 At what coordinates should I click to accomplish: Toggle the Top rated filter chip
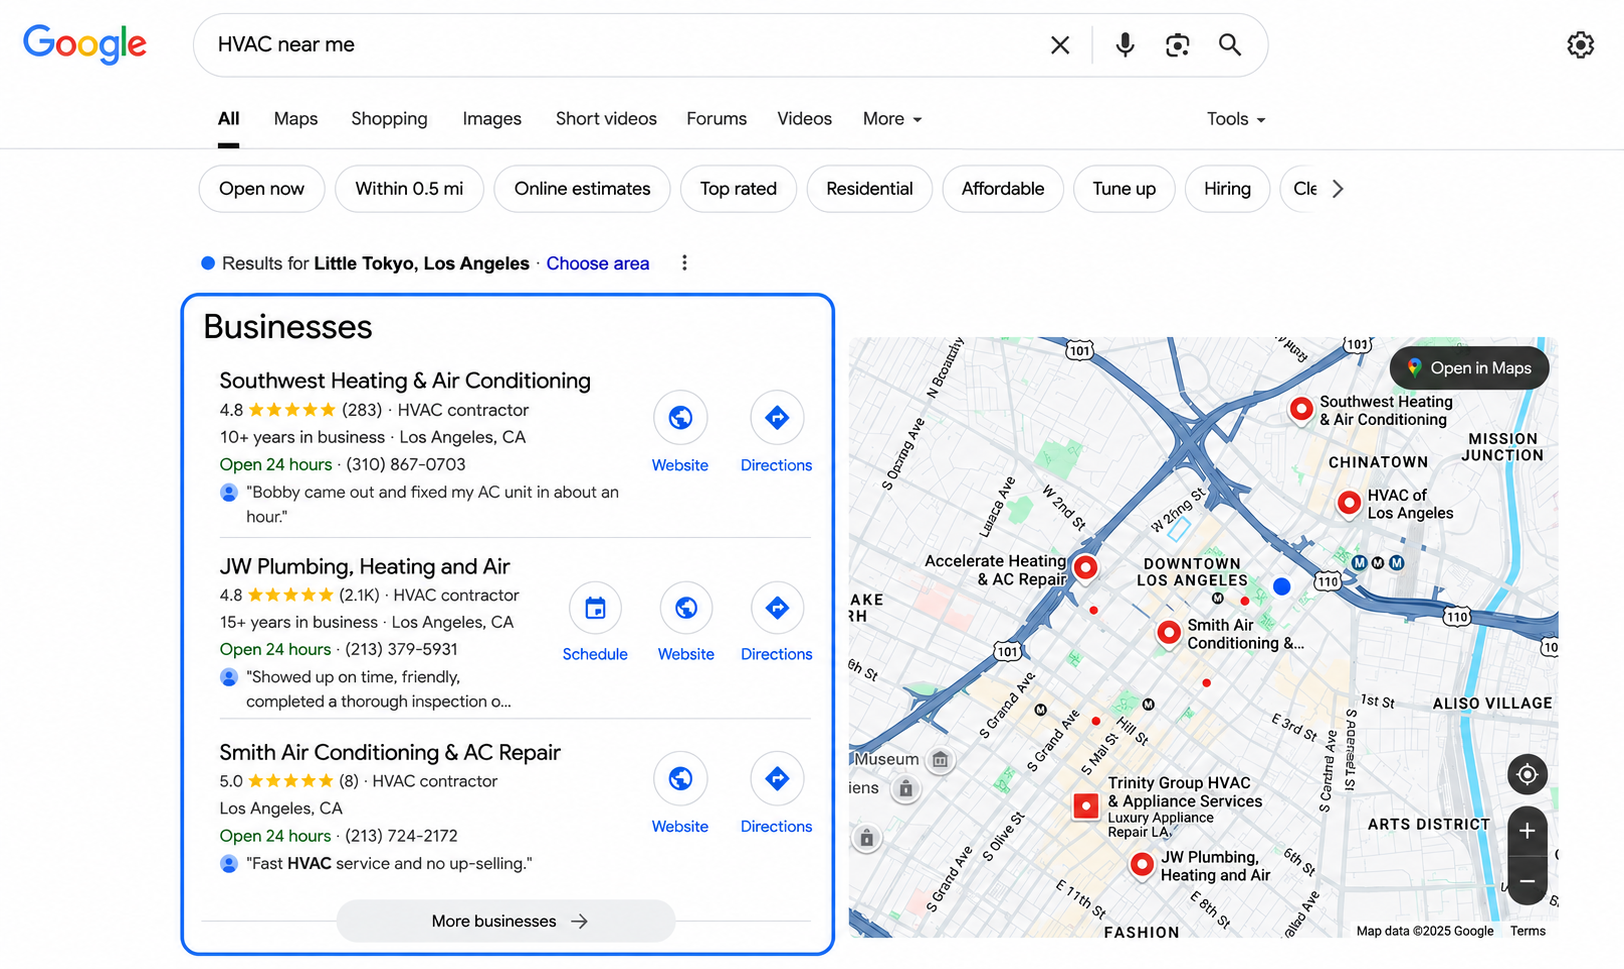(738, 189)
